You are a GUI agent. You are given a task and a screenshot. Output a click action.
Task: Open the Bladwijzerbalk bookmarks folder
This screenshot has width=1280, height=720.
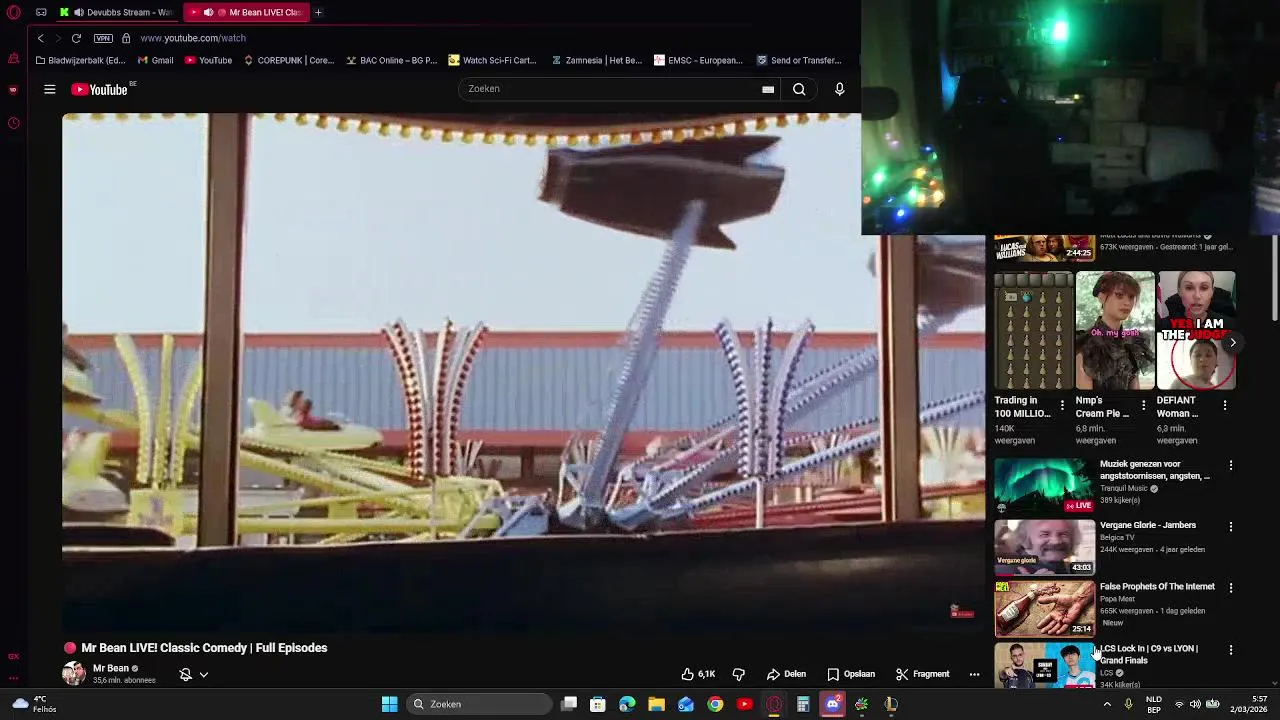tap(80, 60)
